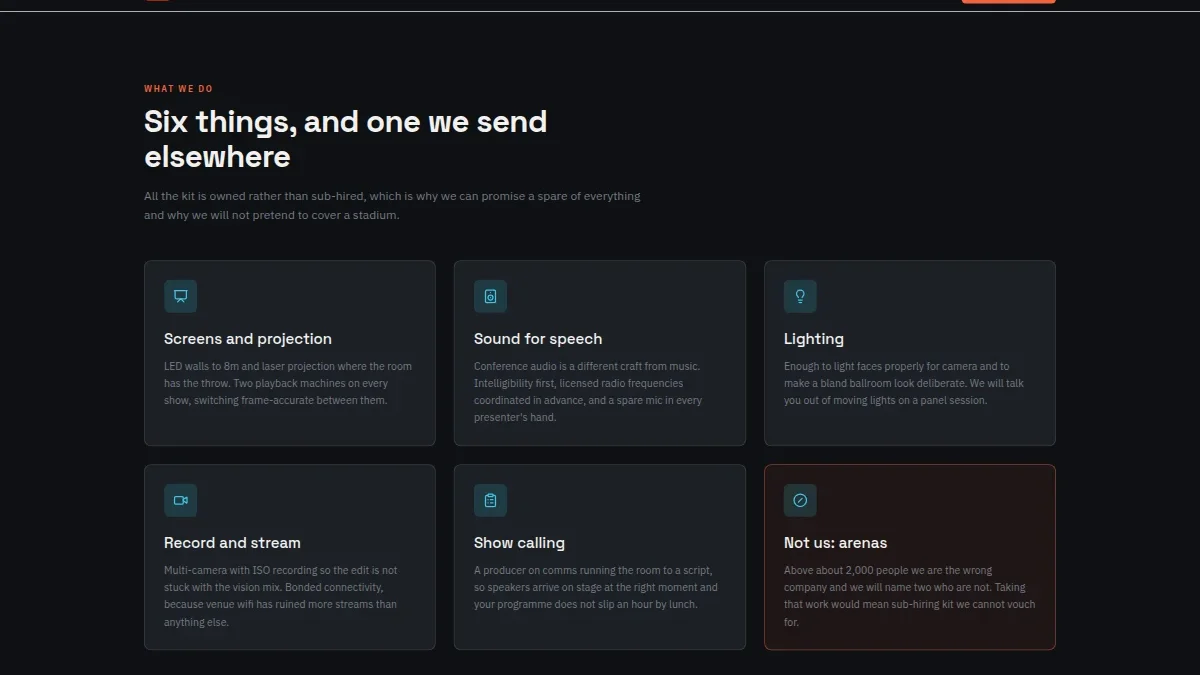Click the compass icon on Not us card

pyautogui.click(x=800, y=500)
